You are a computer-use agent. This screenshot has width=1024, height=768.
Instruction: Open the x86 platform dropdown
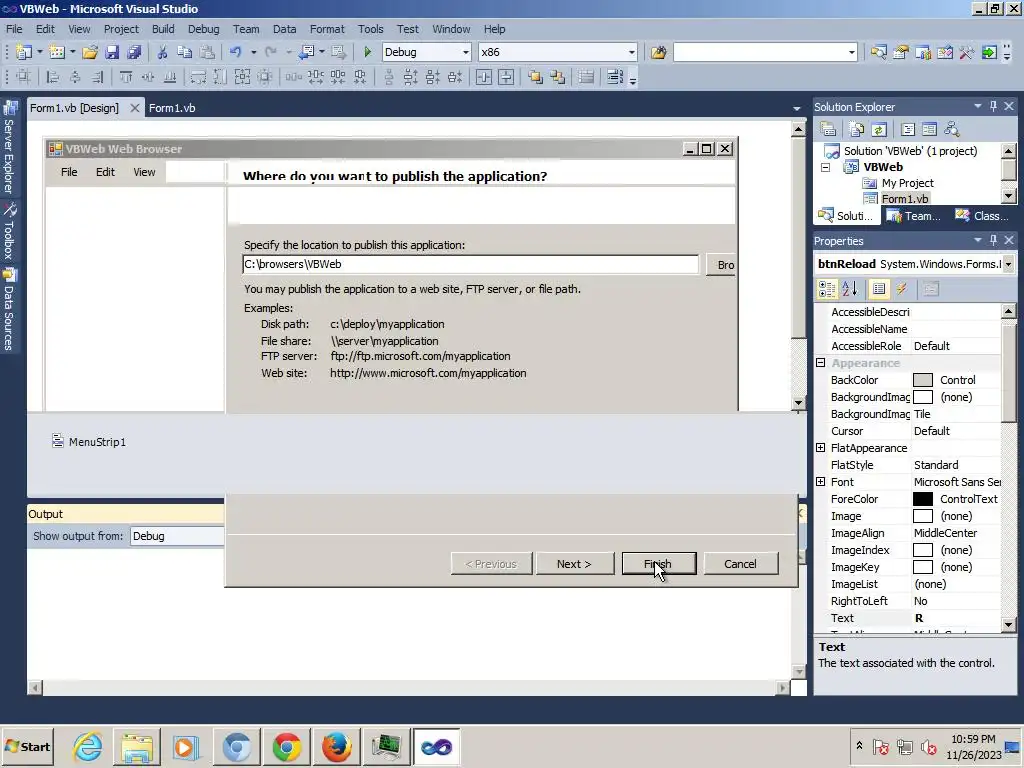click(x=632, y=52)
